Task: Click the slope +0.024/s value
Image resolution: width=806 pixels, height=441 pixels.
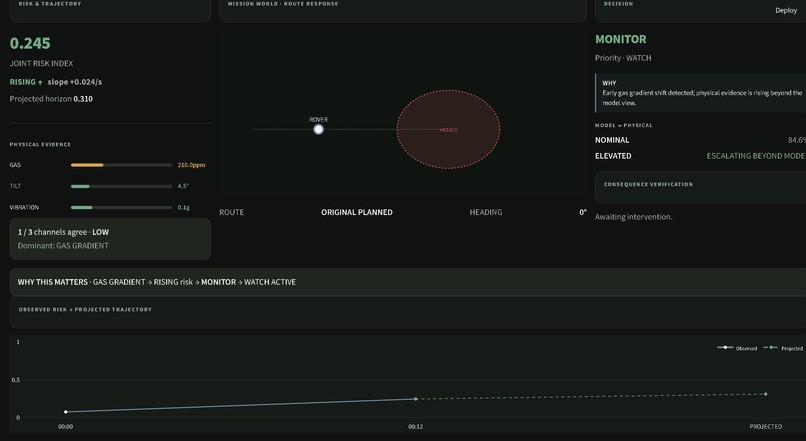Action: point(75,82)
